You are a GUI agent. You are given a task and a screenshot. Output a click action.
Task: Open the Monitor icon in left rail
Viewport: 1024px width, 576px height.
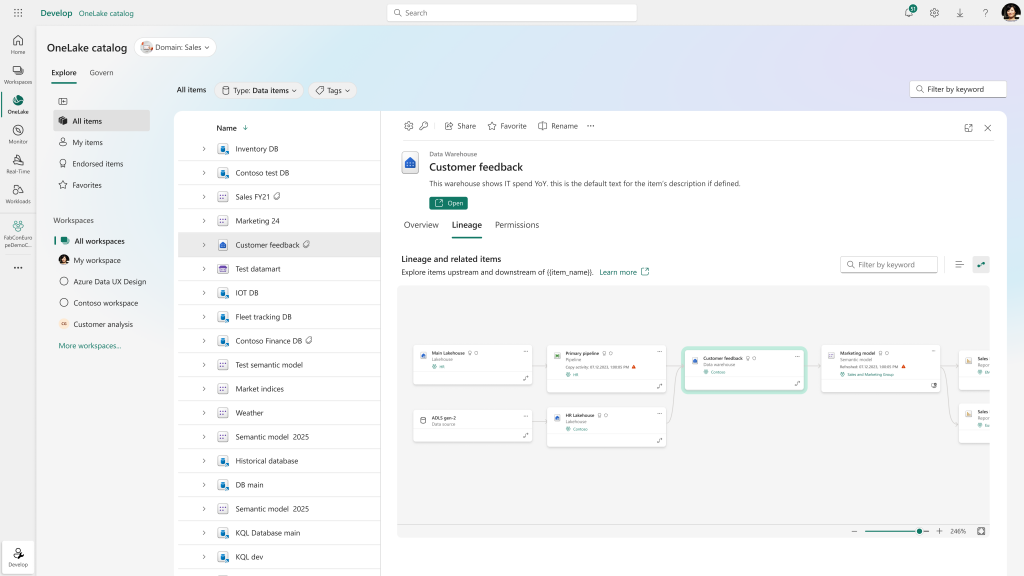tap(18, 132)
